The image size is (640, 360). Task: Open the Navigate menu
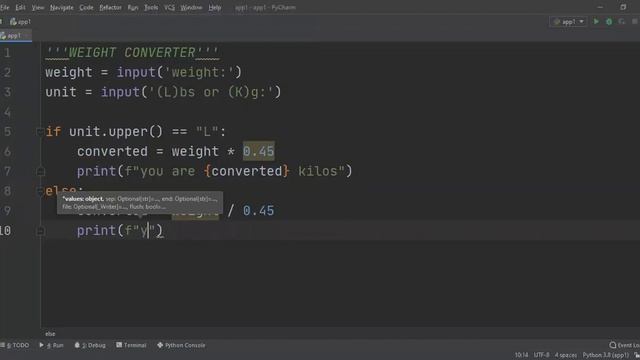tap(62, 7)
